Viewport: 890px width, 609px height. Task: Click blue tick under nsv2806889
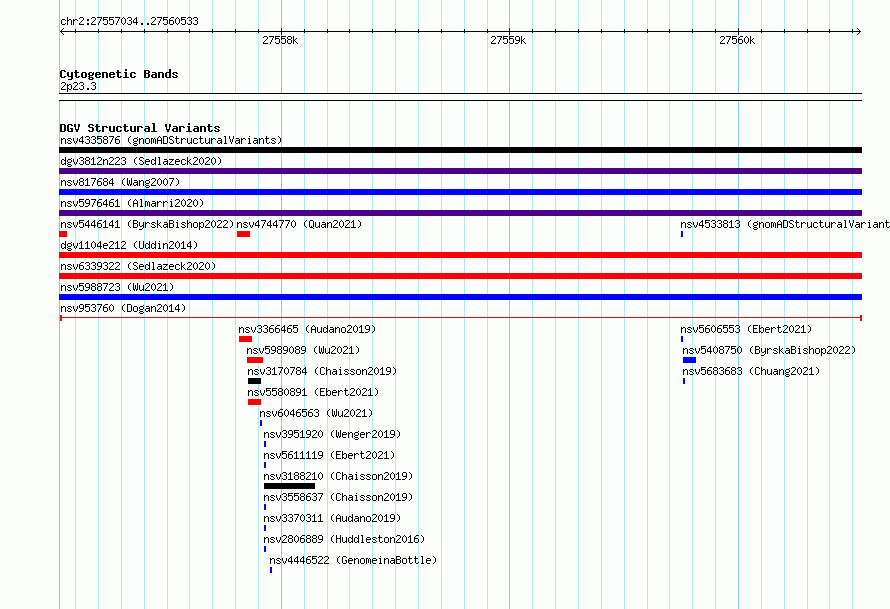265,549
